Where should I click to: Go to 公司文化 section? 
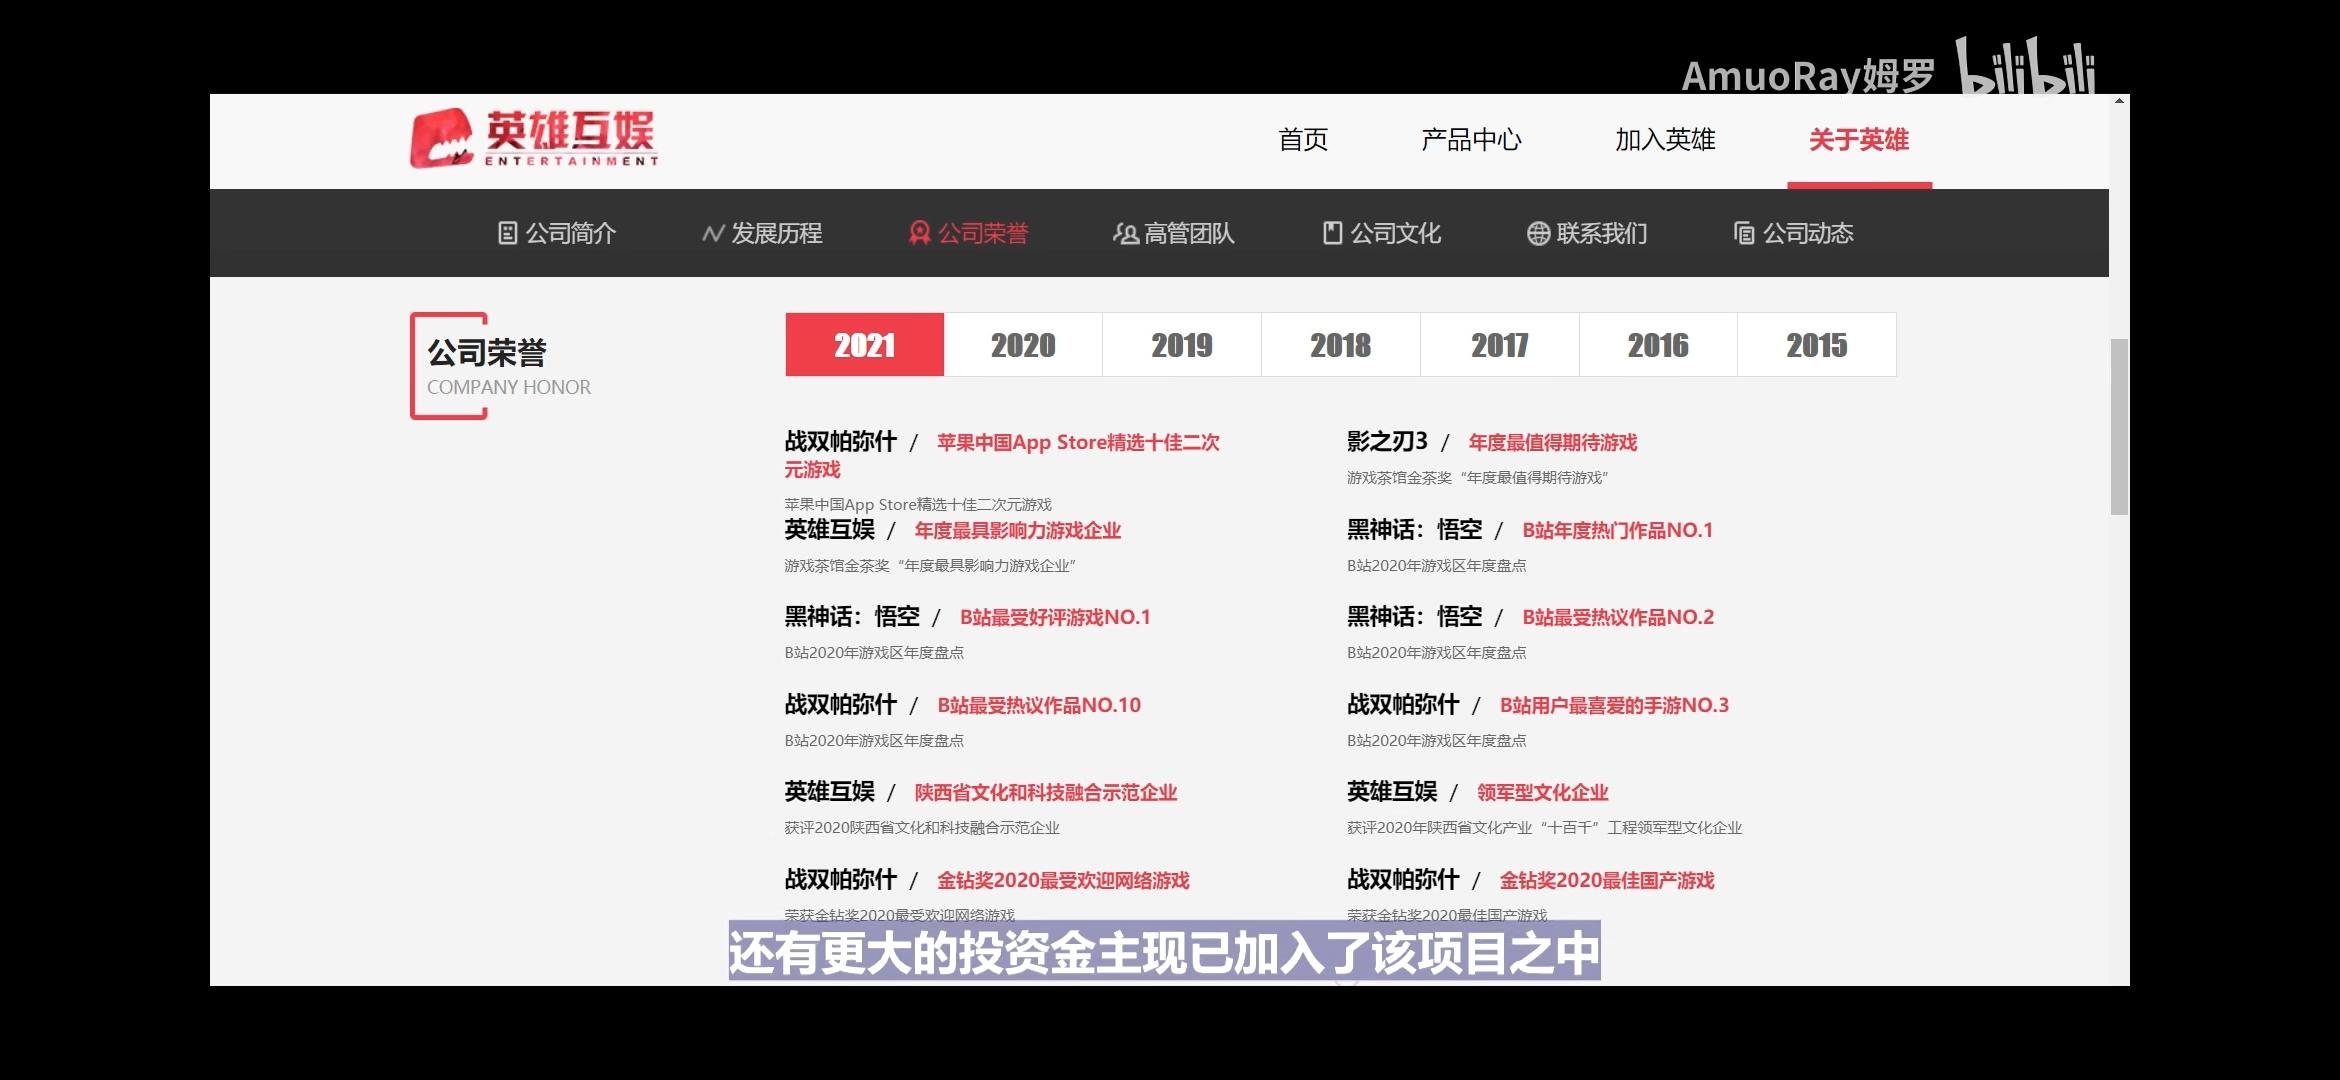pyautogui.click(x=1381, y=233)
